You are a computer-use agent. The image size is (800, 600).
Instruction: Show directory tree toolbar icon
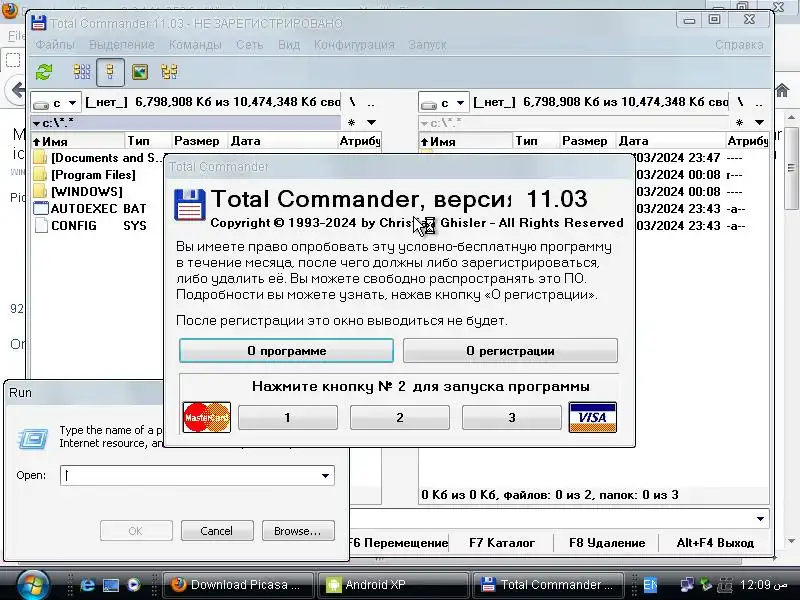(x=169, y=71)
